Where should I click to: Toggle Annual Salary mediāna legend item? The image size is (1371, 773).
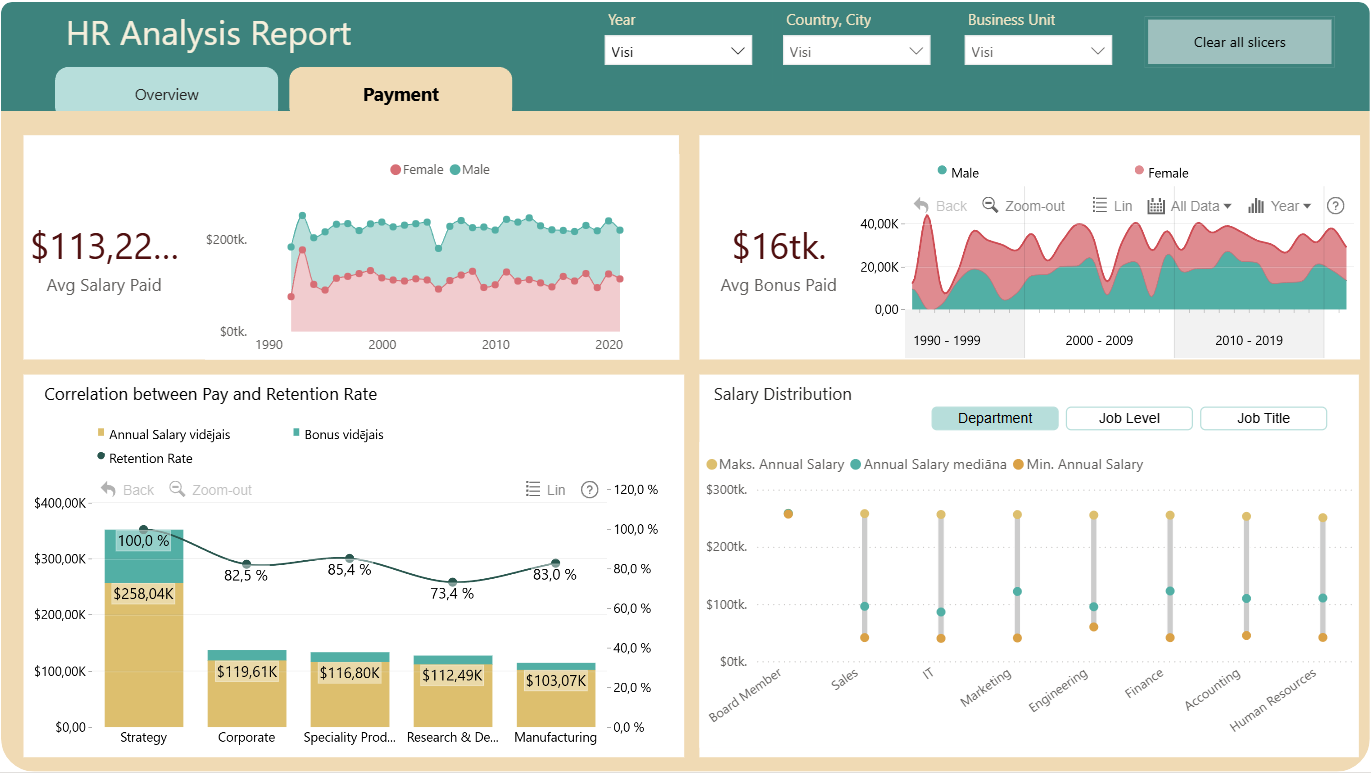[927, 464]
